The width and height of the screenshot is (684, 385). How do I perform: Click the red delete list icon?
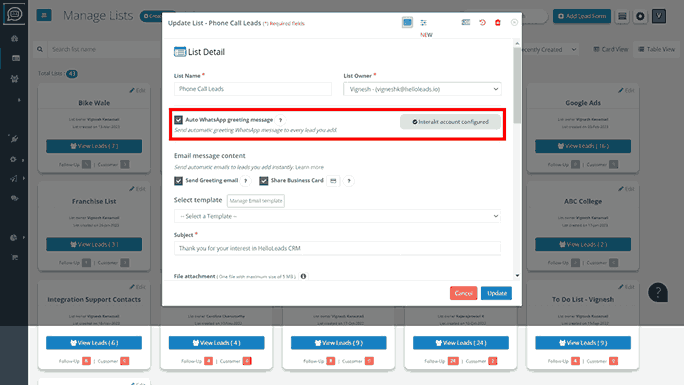[498, 22]
